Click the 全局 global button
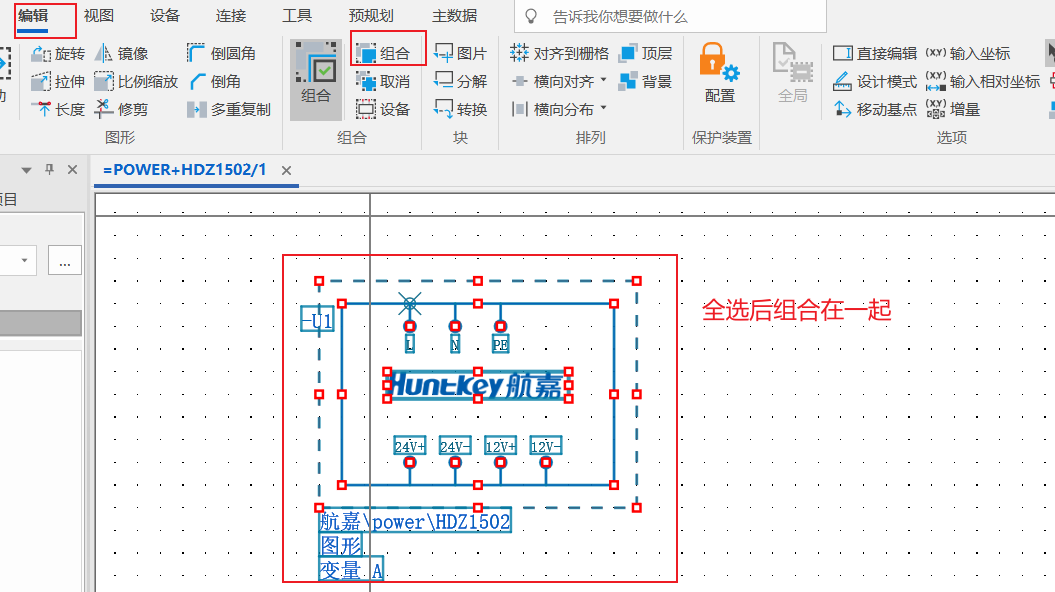 point(793,73)
